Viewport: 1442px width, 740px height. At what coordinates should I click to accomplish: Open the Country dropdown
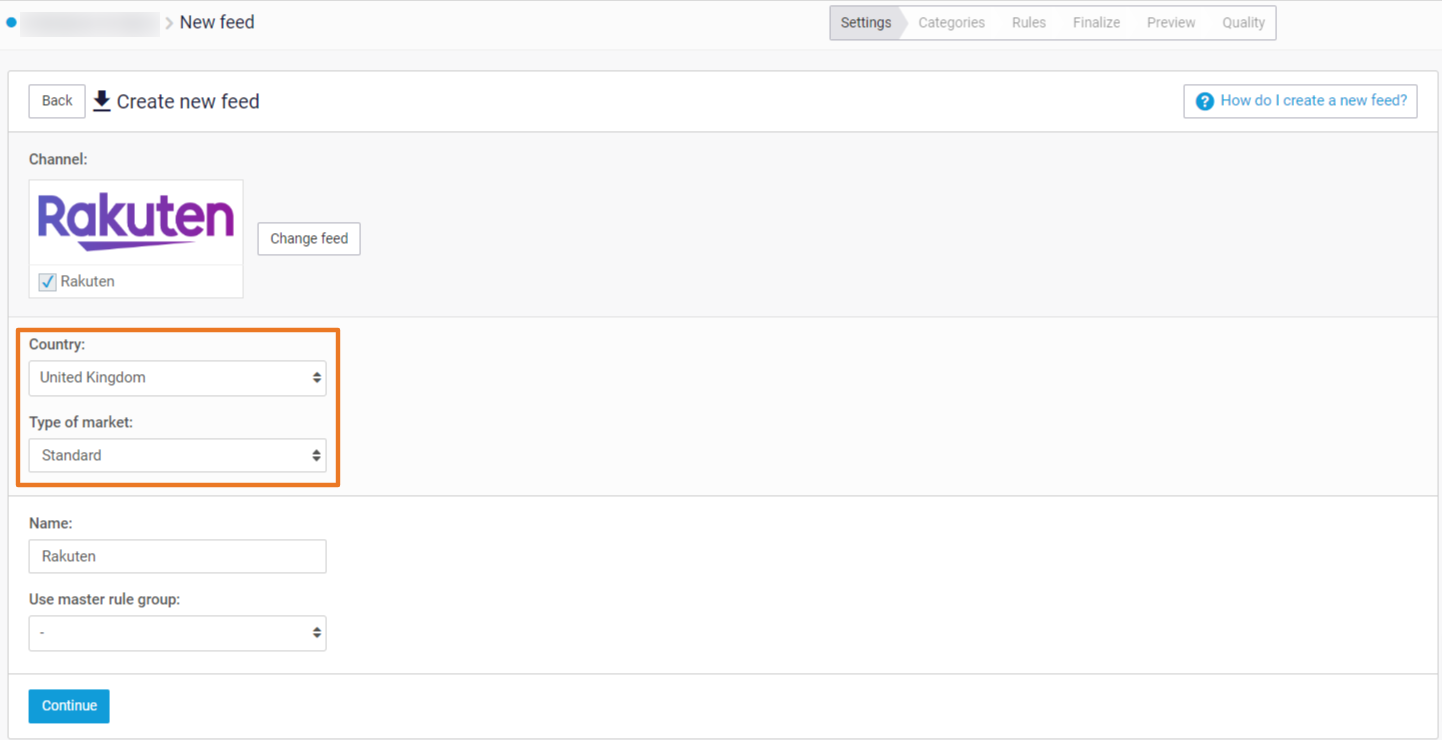(x=177, y=378)
